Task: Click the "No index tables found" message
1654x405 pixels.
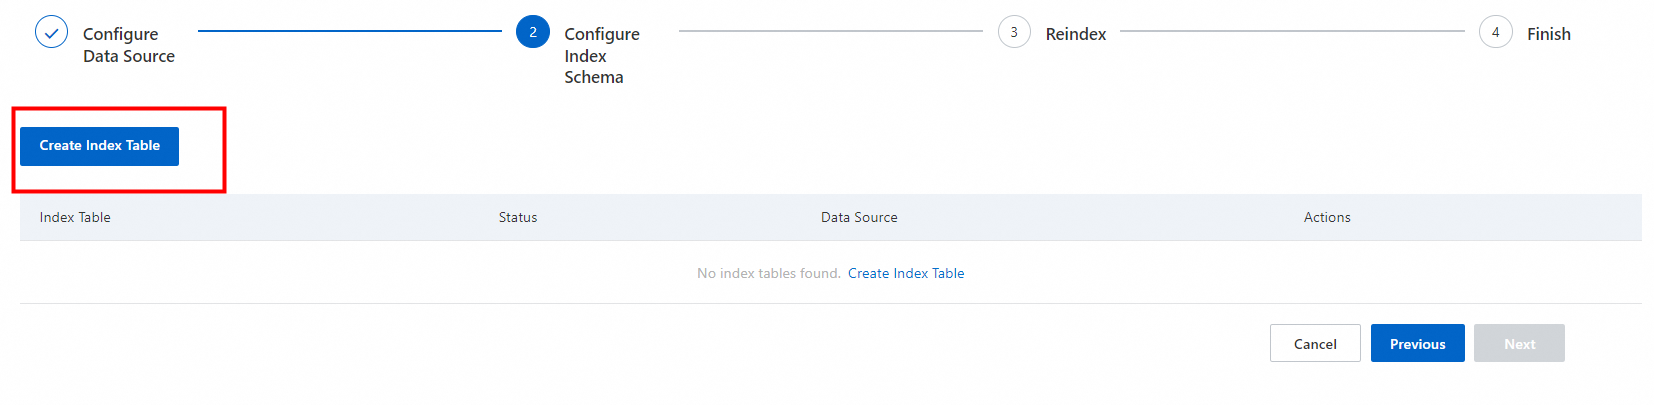Action: point(768,273)
